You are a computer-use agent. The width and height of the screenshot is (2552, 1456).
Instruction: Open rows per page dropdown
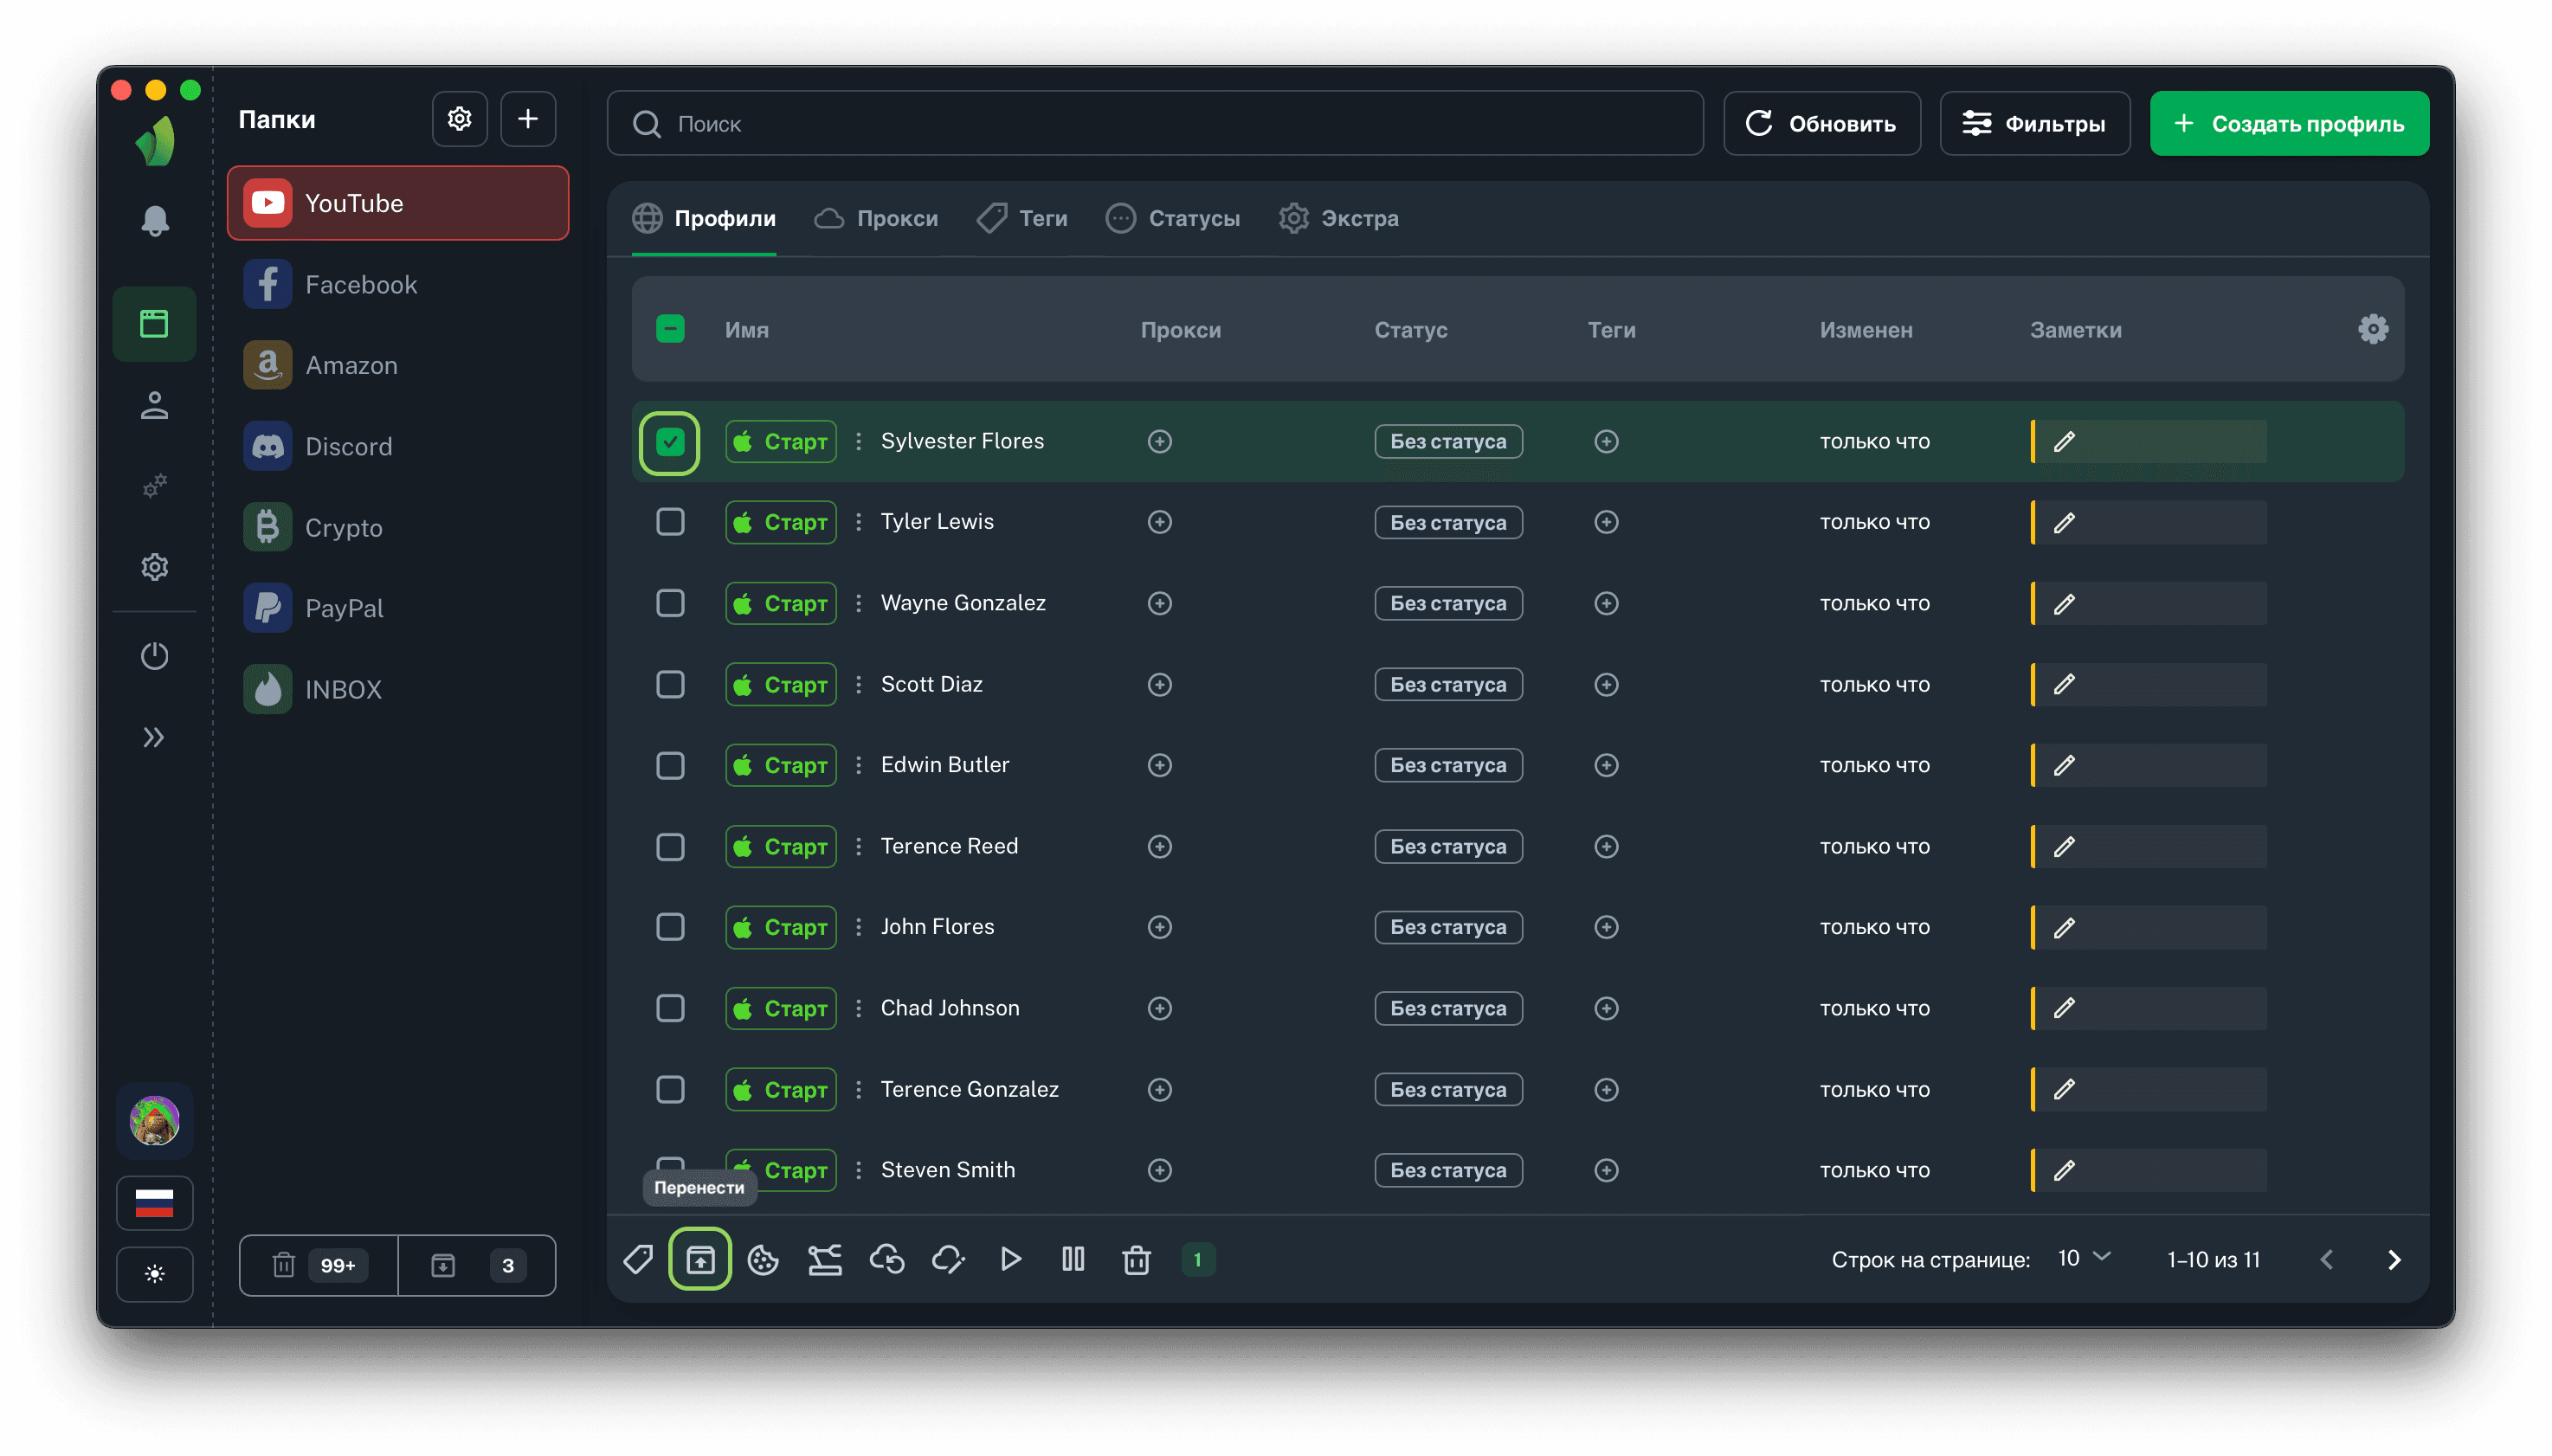pos(2083,1258)
